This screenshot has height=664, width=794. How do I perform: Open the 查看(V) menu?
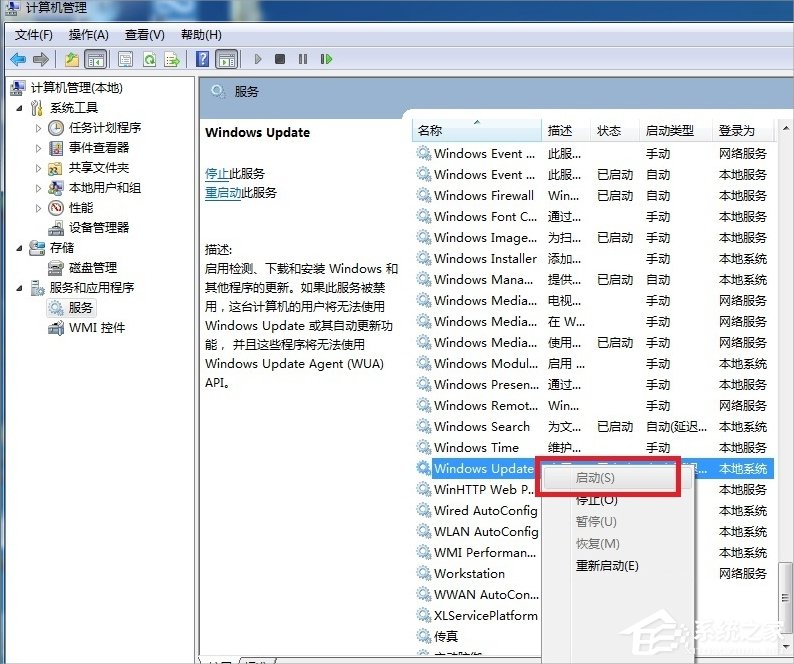point(145,35)
